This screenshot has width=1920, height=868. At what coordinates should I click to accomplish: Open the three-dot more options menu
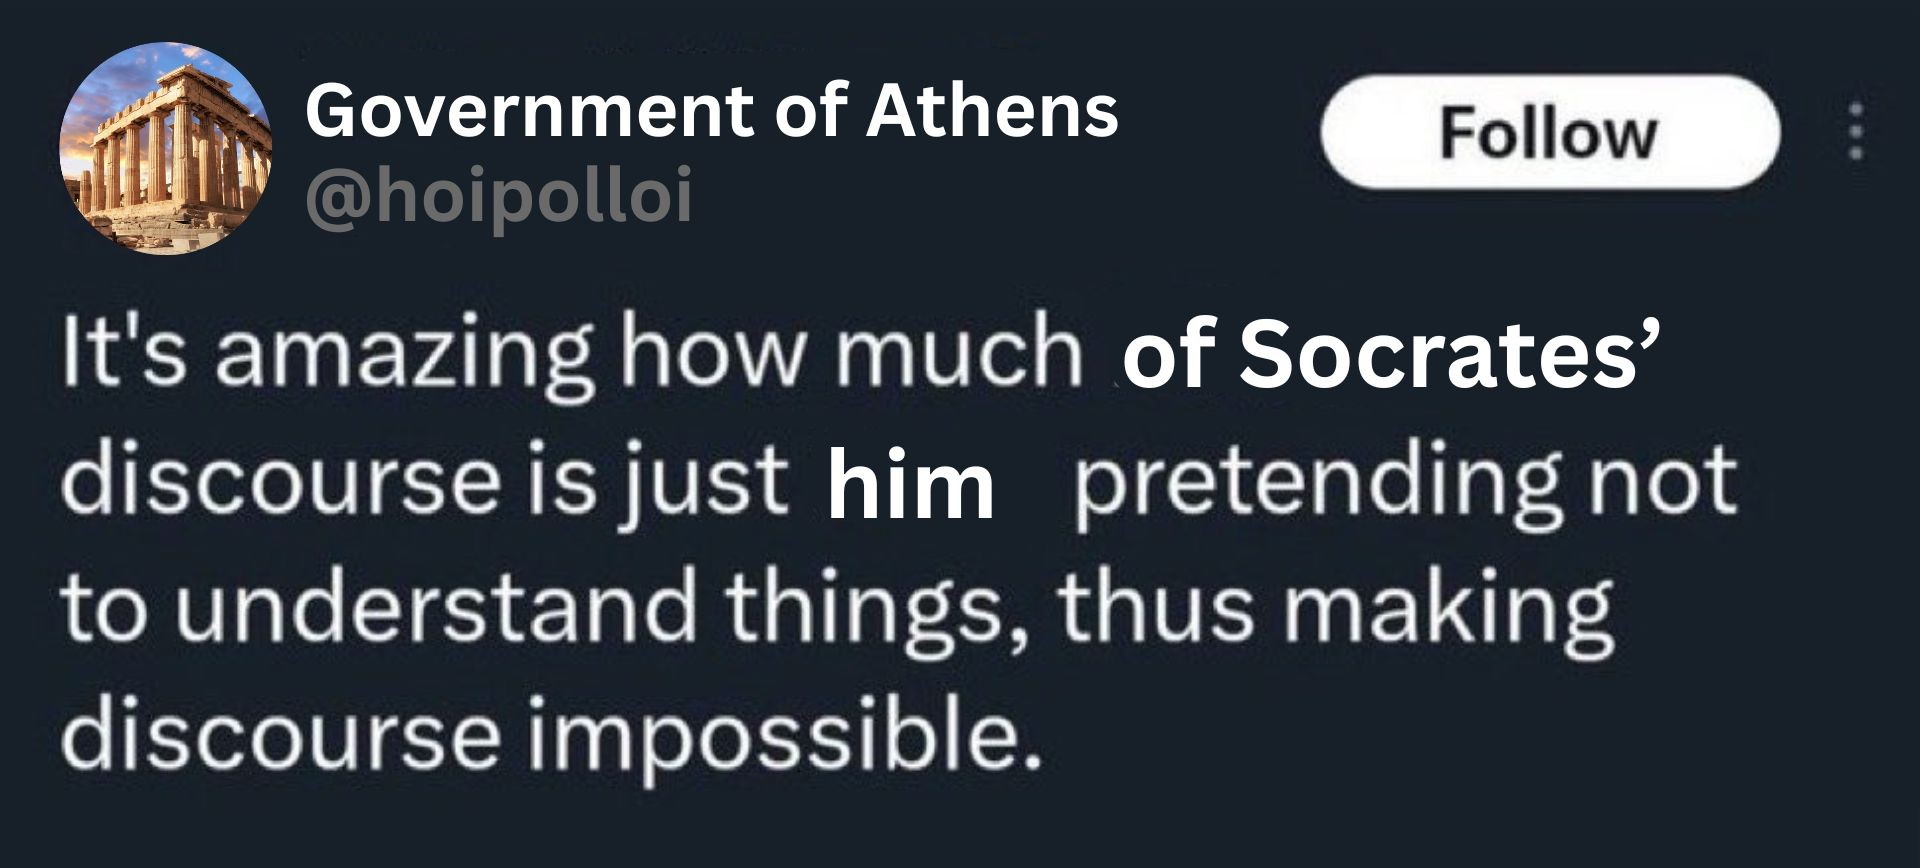click(1855, 130)
